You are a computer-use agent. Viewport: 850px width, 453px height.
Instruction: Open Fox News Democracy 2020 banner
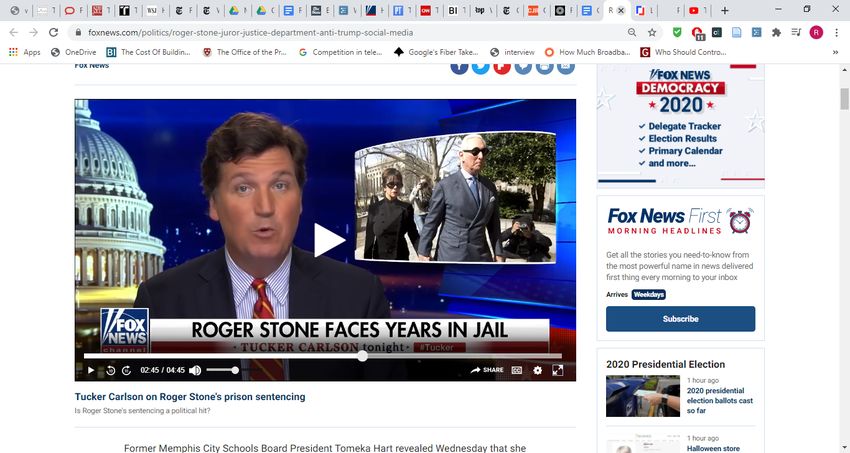pos(680,126)
